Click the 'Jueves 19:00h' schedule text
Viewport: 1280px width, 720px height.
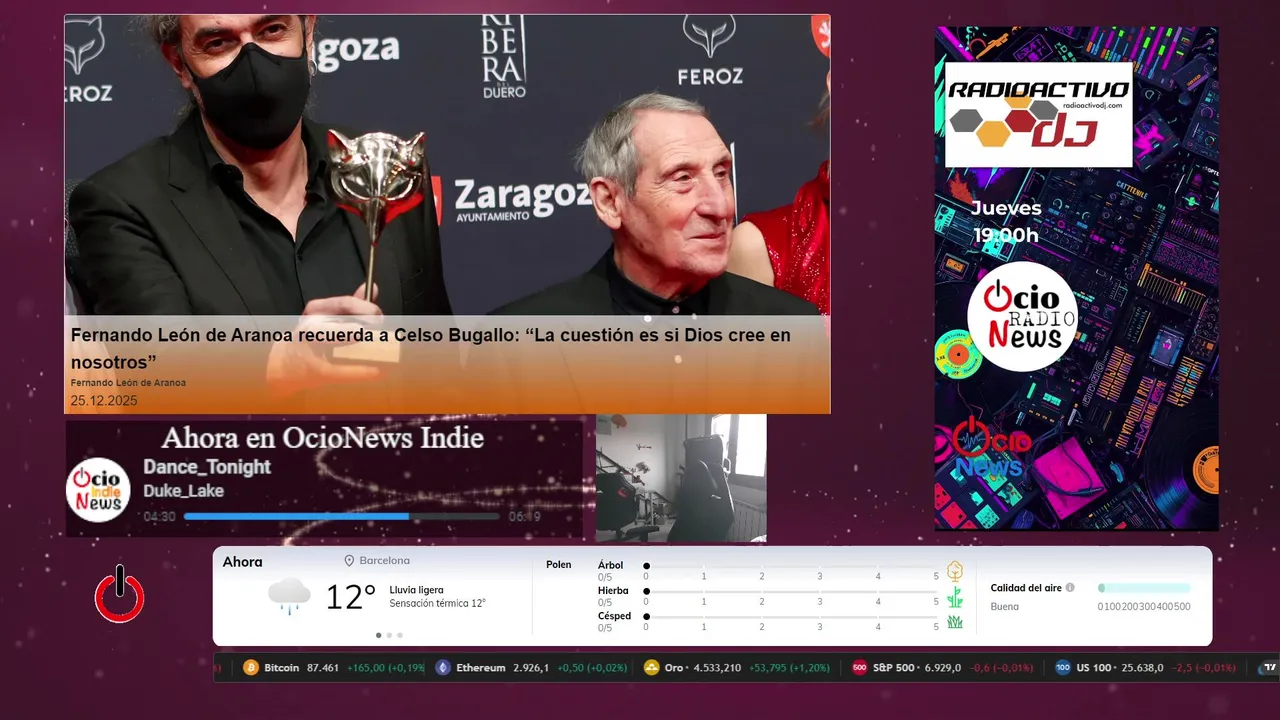click(1006, 222)
